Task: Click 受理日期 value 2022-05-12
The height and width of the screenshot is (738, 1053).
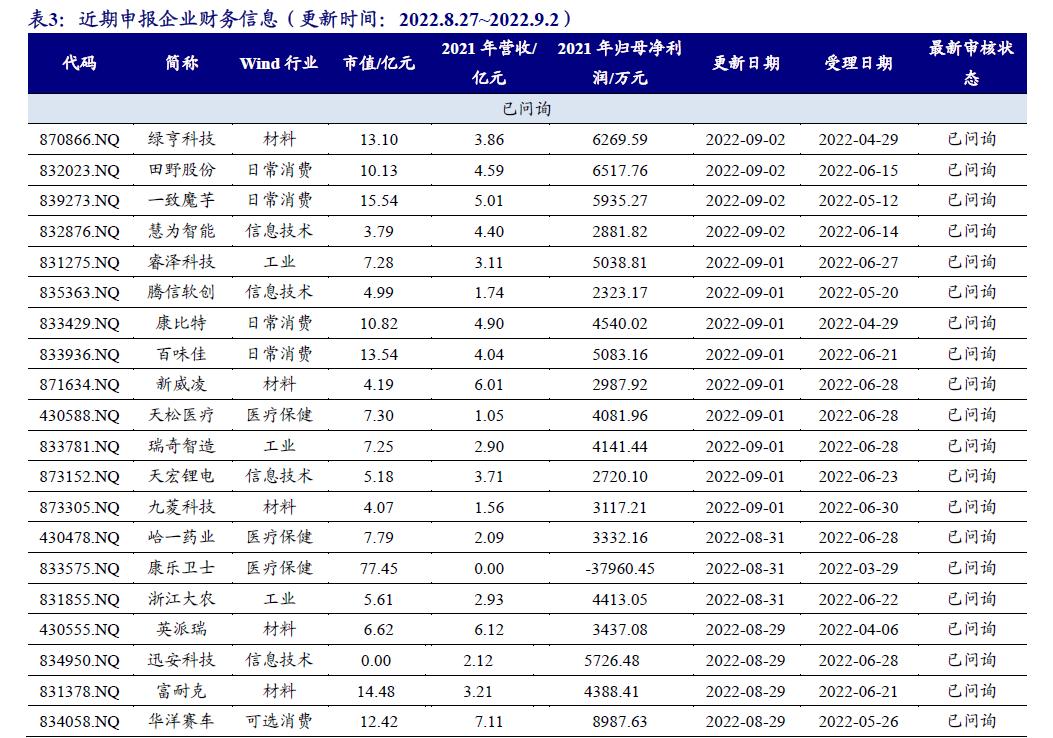Action: [858, 201]
